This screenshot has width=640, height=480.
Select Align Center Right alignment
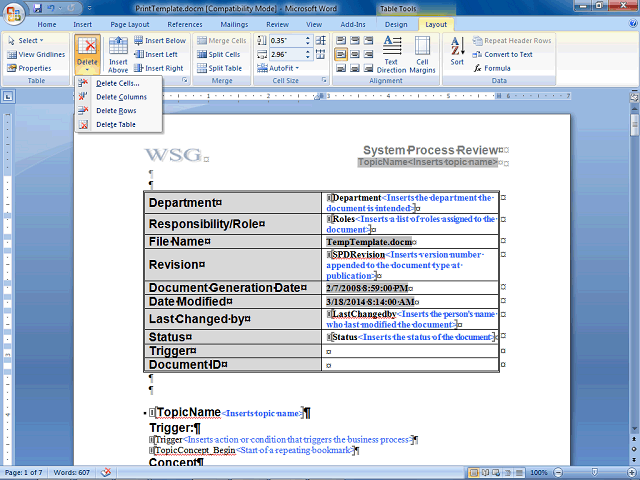pyautogui.click(x=369, y=54)
